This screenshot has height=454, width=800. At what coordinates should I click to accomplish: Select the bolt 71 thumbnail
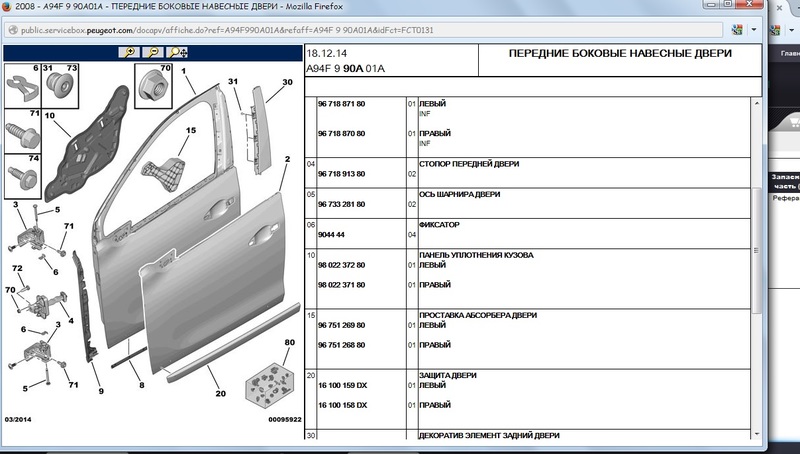(x=22, y=131)
